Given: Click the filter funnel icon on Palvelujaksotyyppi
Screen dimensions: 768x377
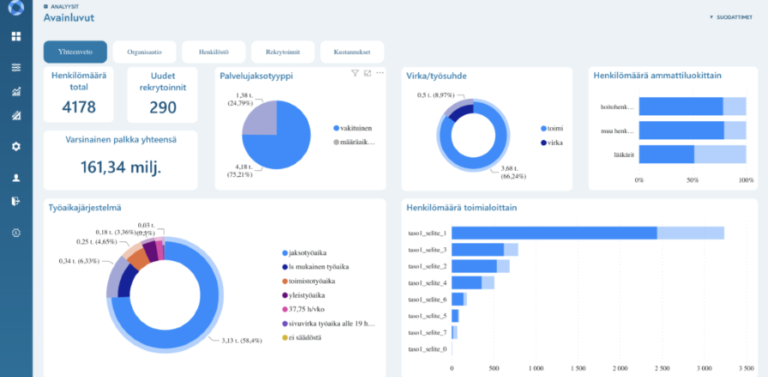Looking at the screenshot, I should click(x=355, y=73).
